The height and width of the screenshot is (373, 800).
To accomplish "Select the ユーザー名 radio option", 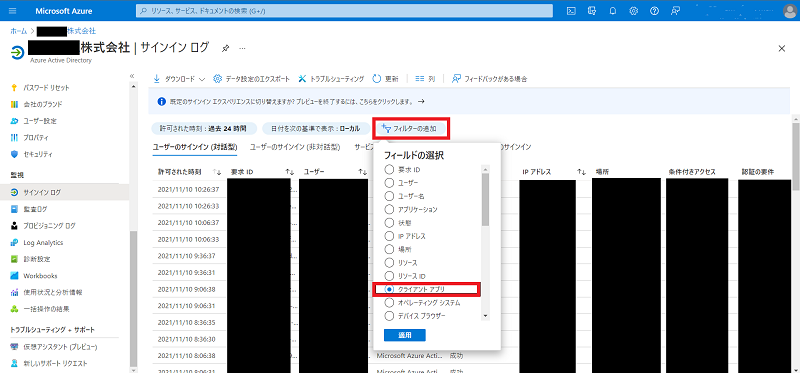I will point(389,195).
